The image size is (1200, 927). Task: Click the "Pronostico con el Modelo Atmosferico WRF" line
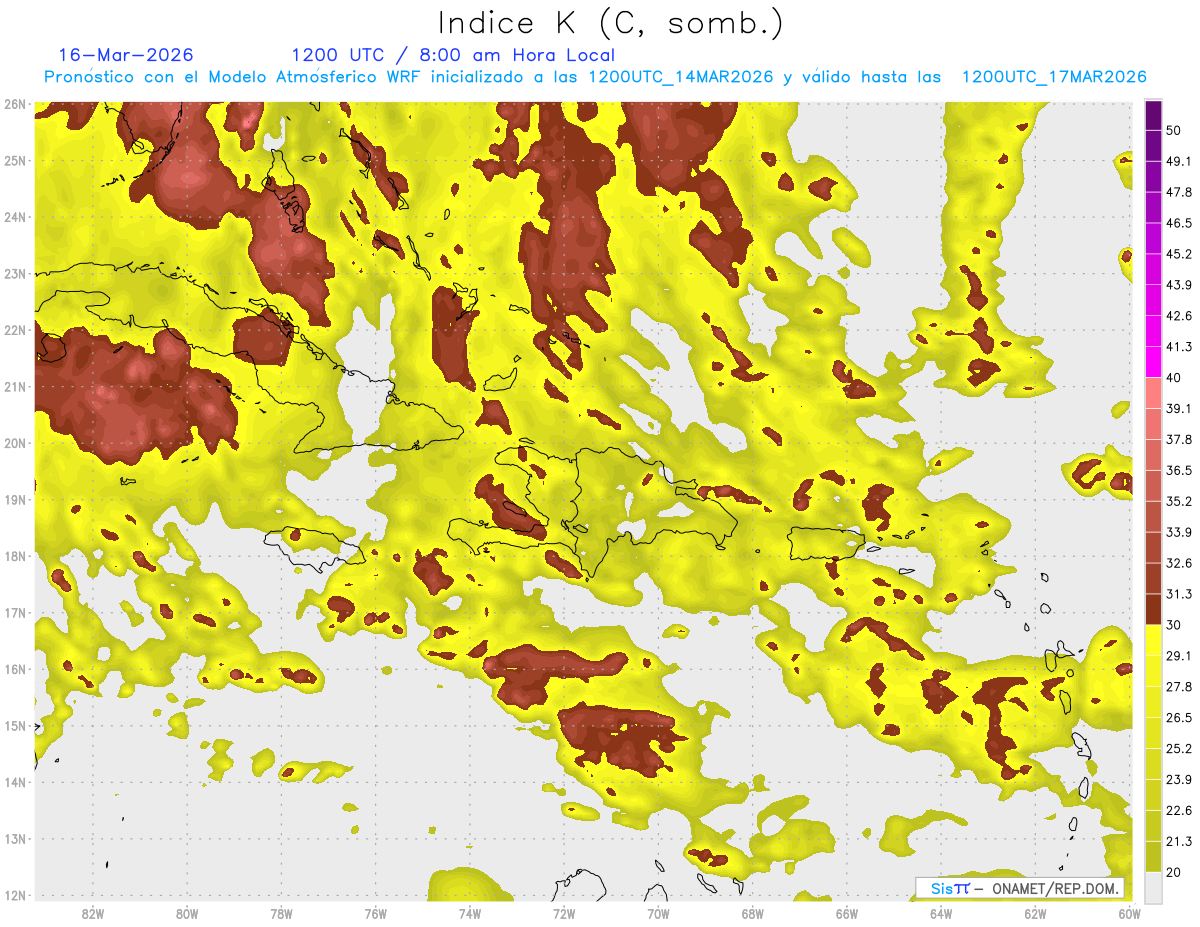pyautogui.click(x=595, y=77)
